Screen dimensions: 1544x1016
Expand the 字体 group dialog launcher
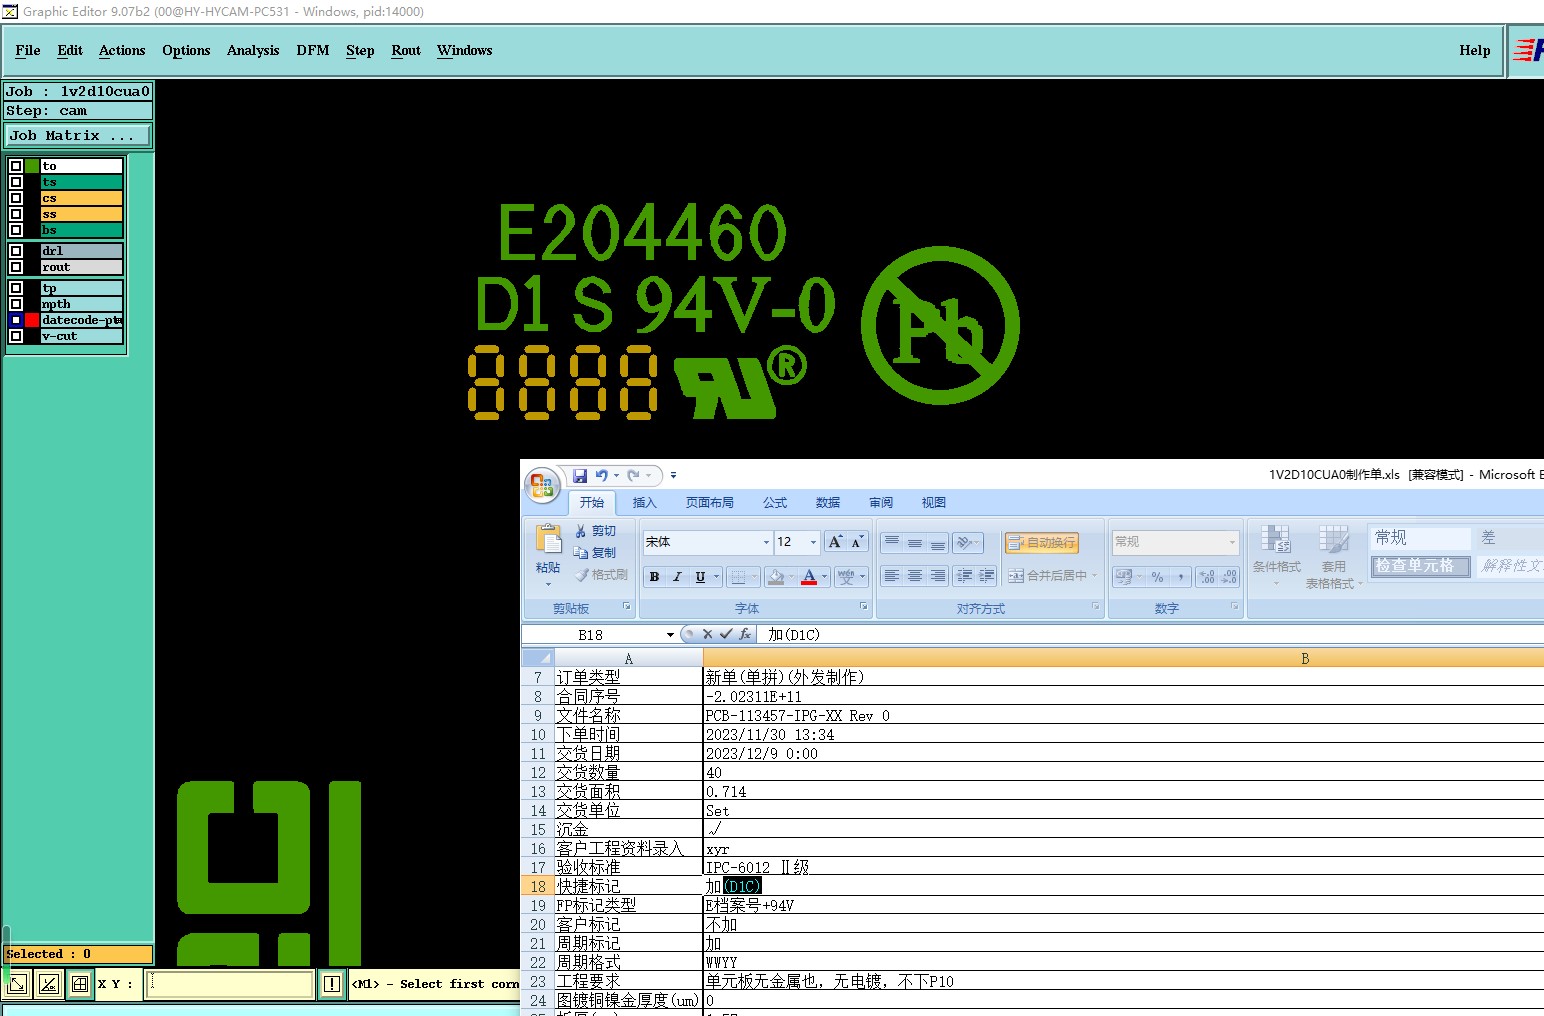coord(864,607)
